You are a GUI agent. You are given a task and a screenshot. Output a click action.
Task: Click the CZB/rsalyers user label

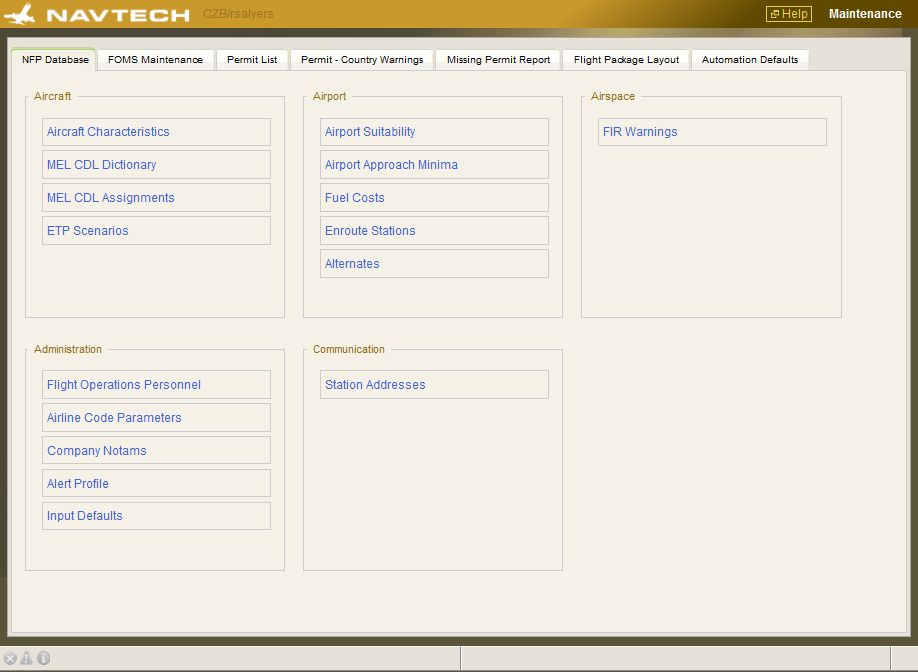point(238,14)
